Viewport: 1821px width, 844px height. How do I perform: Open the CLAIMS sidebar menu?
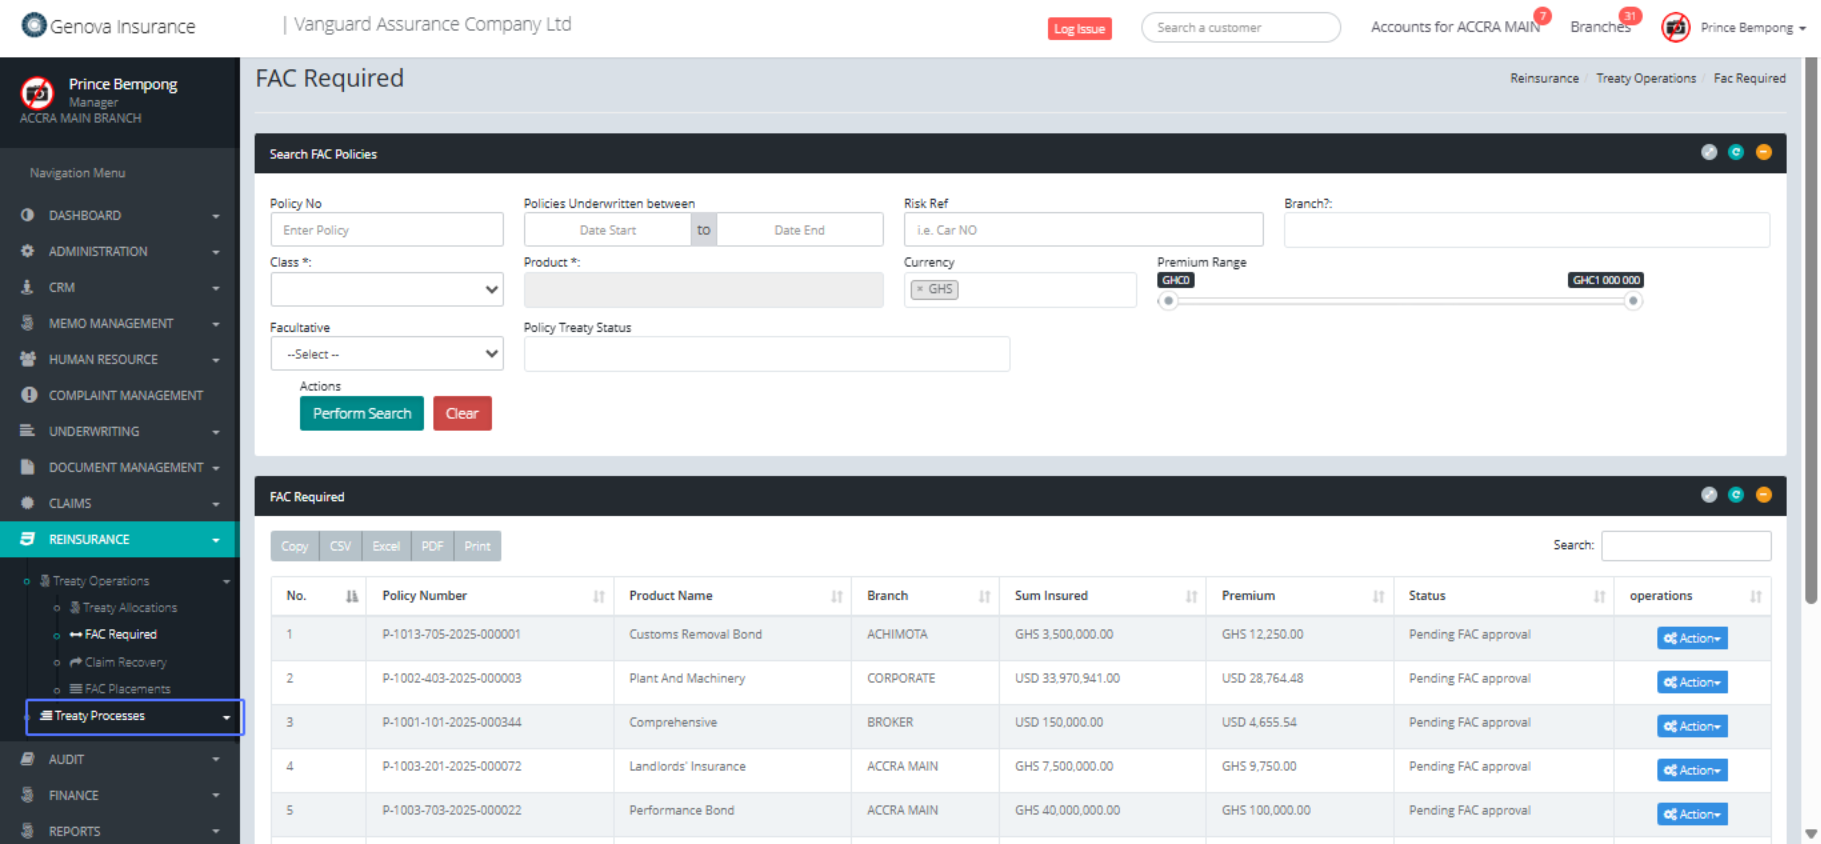point(119,503)
